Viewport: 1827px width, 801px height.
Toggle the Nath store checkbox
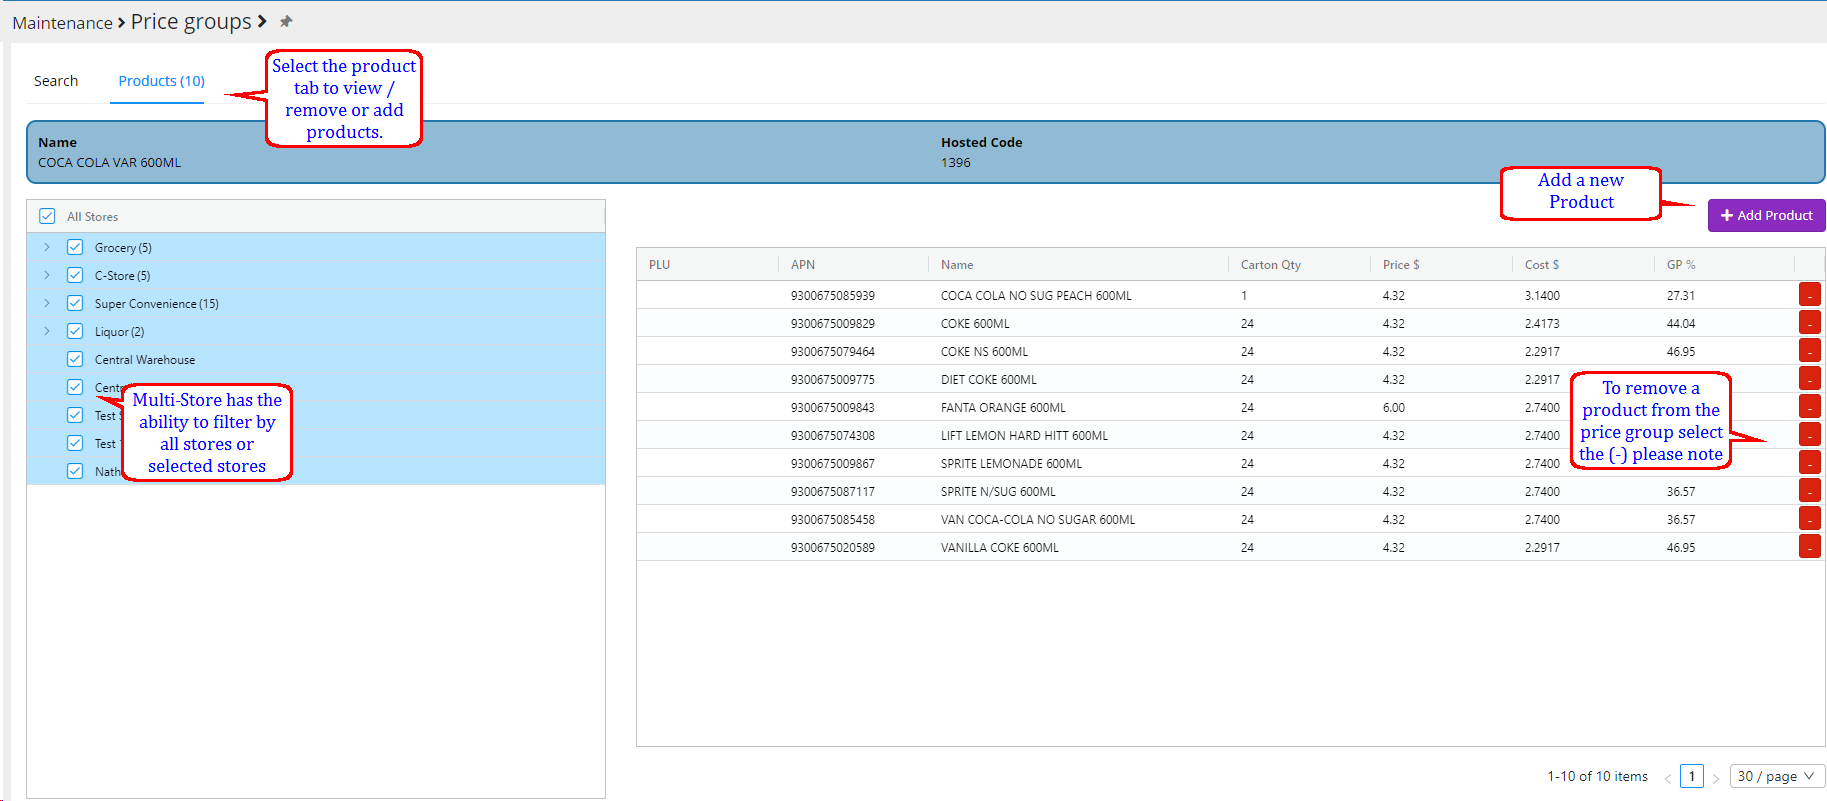pos(75,471)
